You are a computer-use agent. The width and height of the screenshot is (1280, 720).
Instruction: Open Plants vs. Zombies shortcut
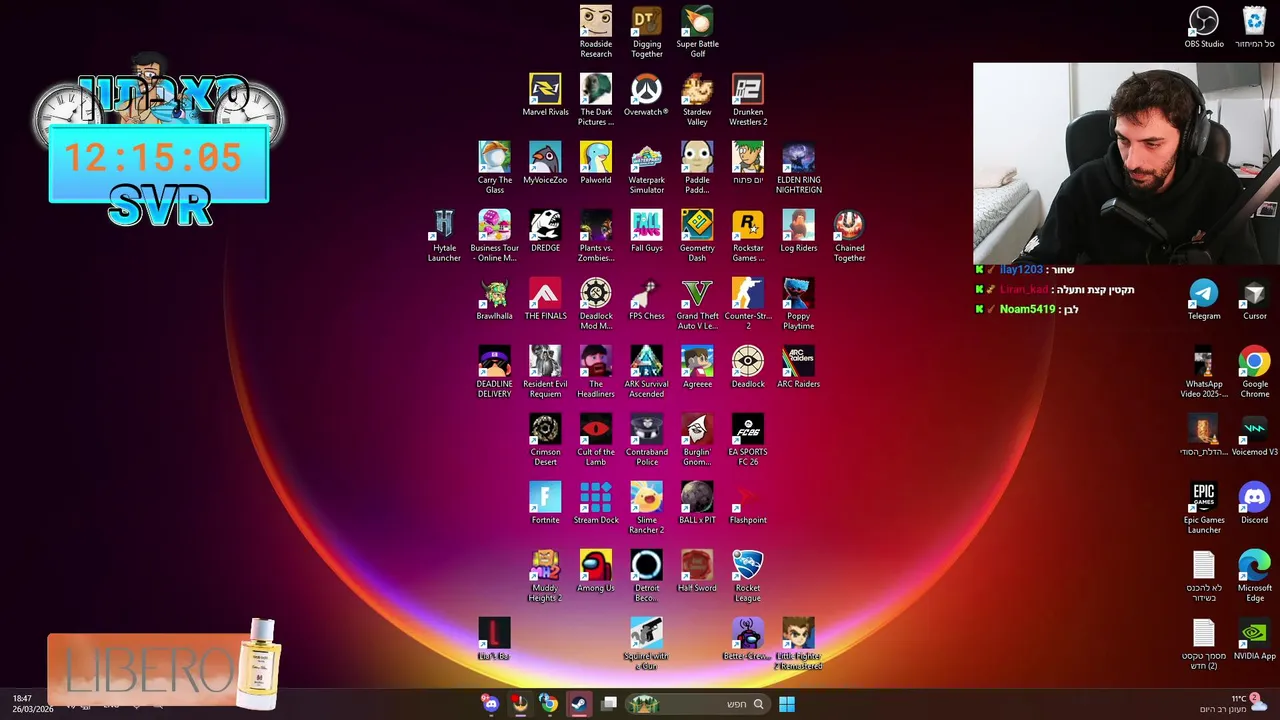tap(596, 236)
